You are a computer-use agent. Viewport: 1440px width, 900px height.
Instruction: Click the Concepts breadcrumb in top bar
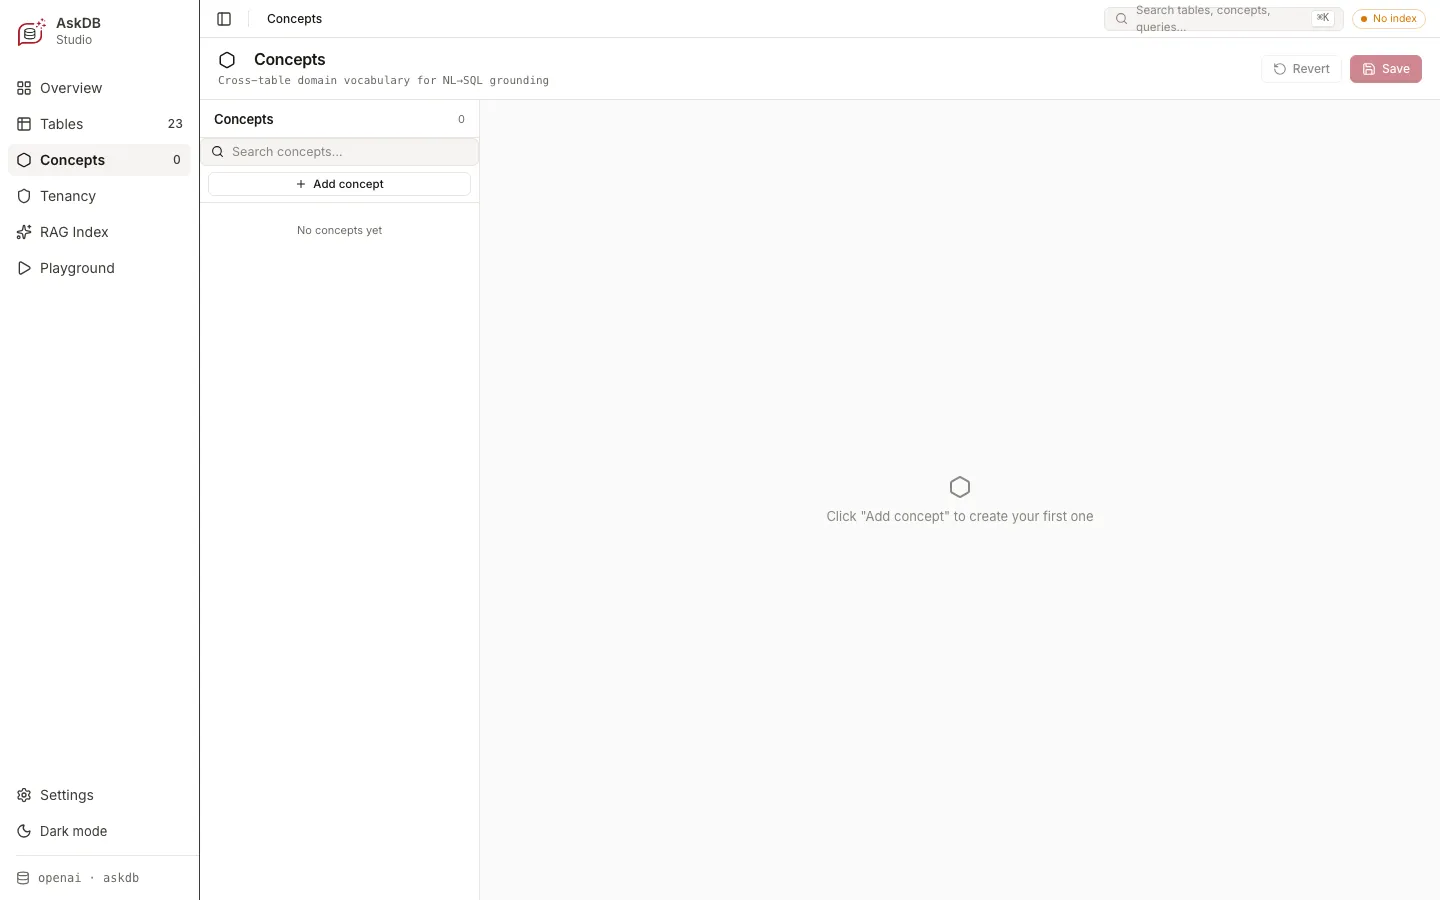(x=294, y=19)
